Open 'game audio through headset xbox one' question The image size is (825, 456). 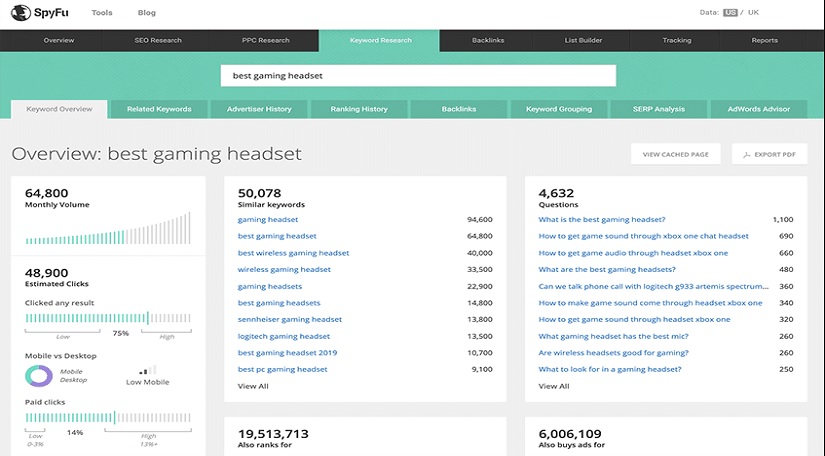point(633,253)
